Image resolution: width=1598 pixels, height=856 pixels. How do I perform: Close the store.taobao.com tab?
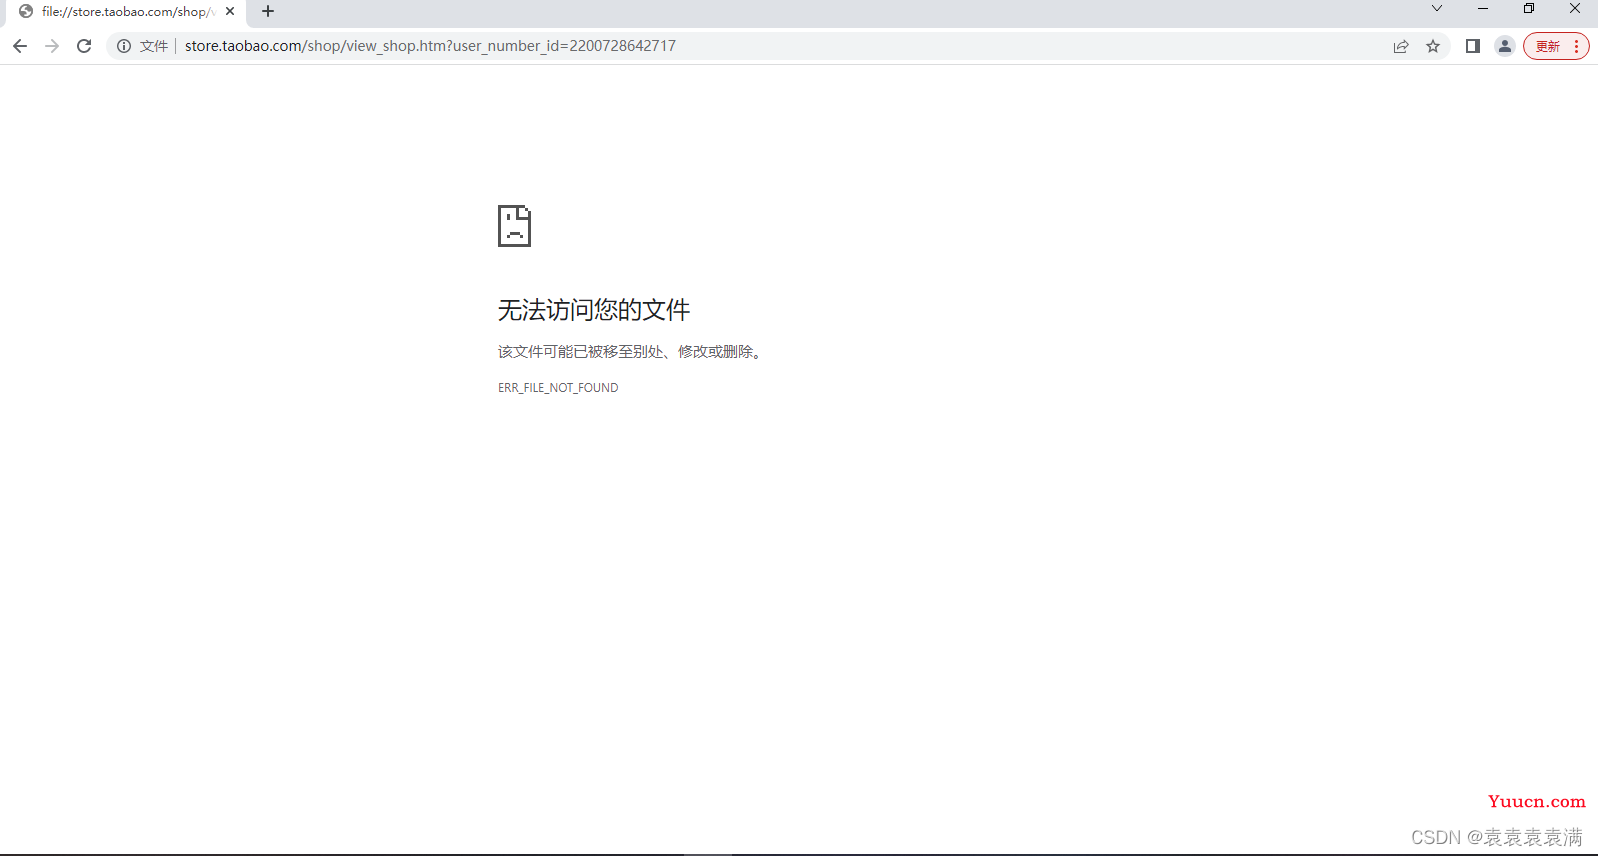click(x=230, y=12)
